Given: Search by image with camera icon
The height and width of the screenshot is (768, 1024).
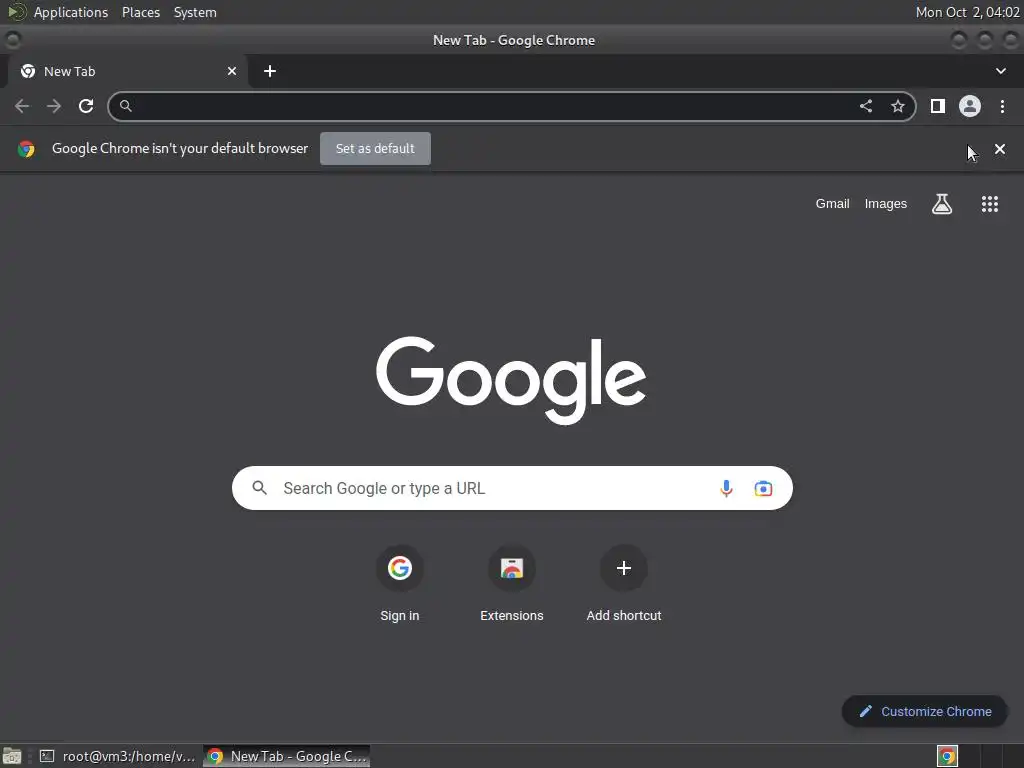Looking at the screenshot, I should tap(763, 488).
